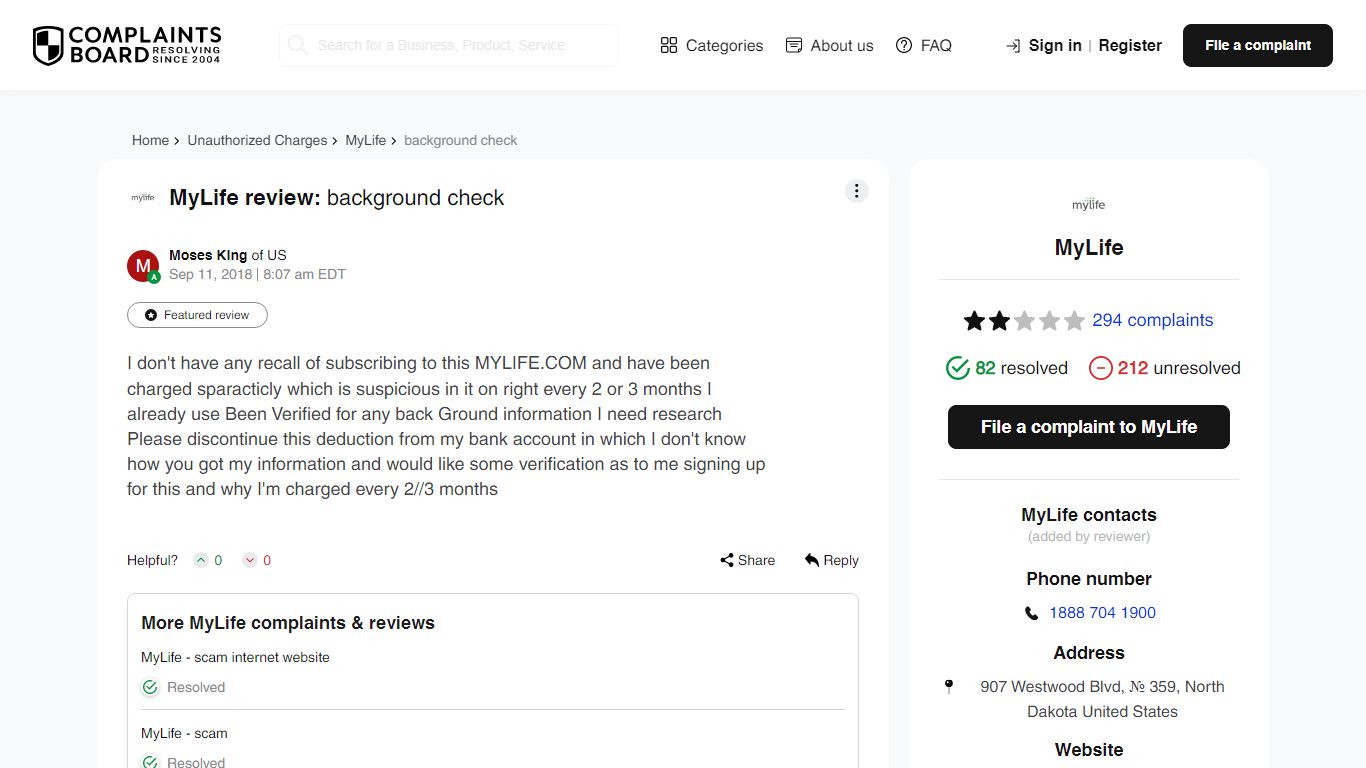The image size is (1366, 768).
Task: Click Sign in link
Action: (x=1055, y=45)
